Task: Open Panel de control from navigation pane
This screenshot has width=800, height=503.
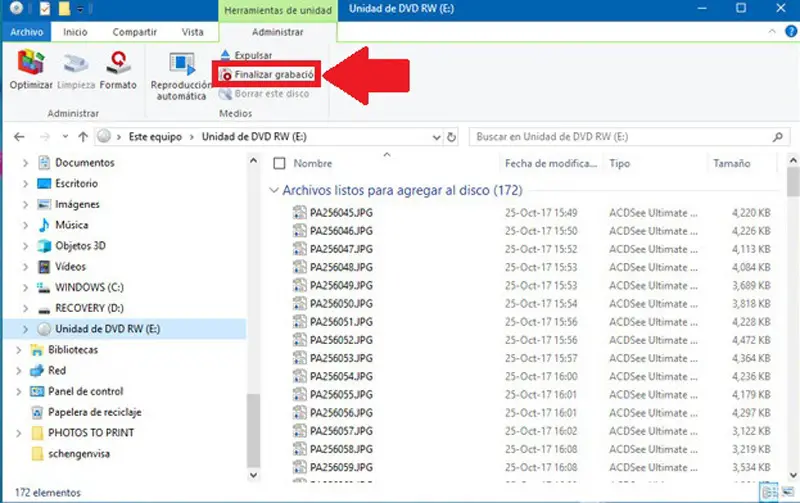Action: pyautogui.click(x=86, y=391)
